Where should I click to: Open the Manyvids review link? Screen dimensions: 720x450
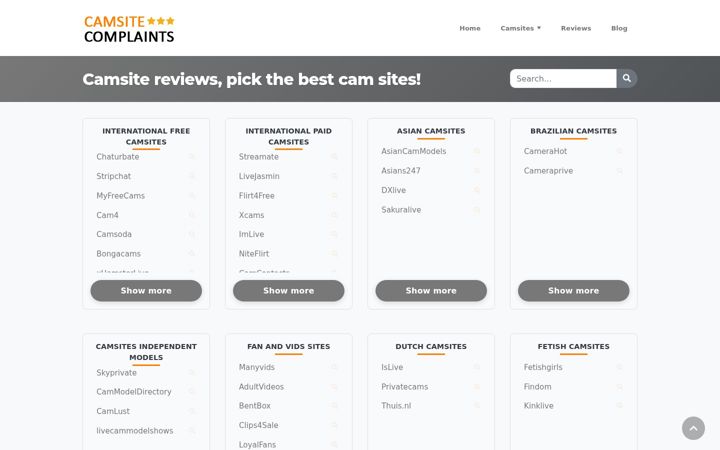click(x=256, y=367)
